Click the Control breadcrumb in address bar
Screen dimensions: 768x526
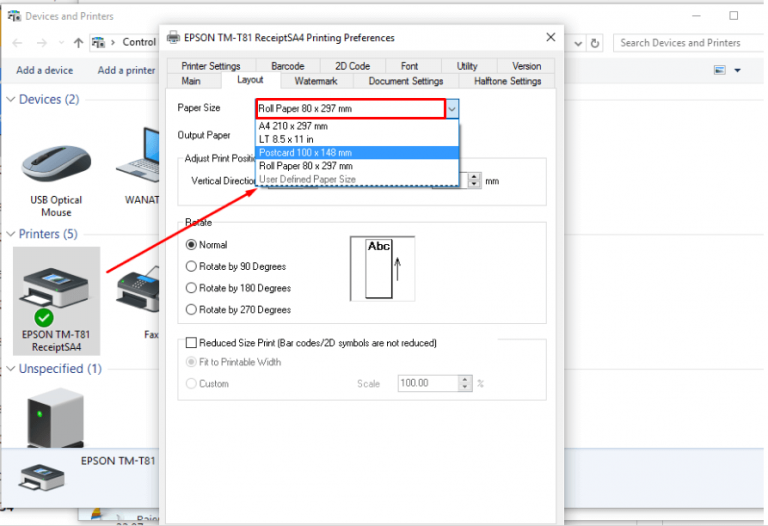coord(139,42)
